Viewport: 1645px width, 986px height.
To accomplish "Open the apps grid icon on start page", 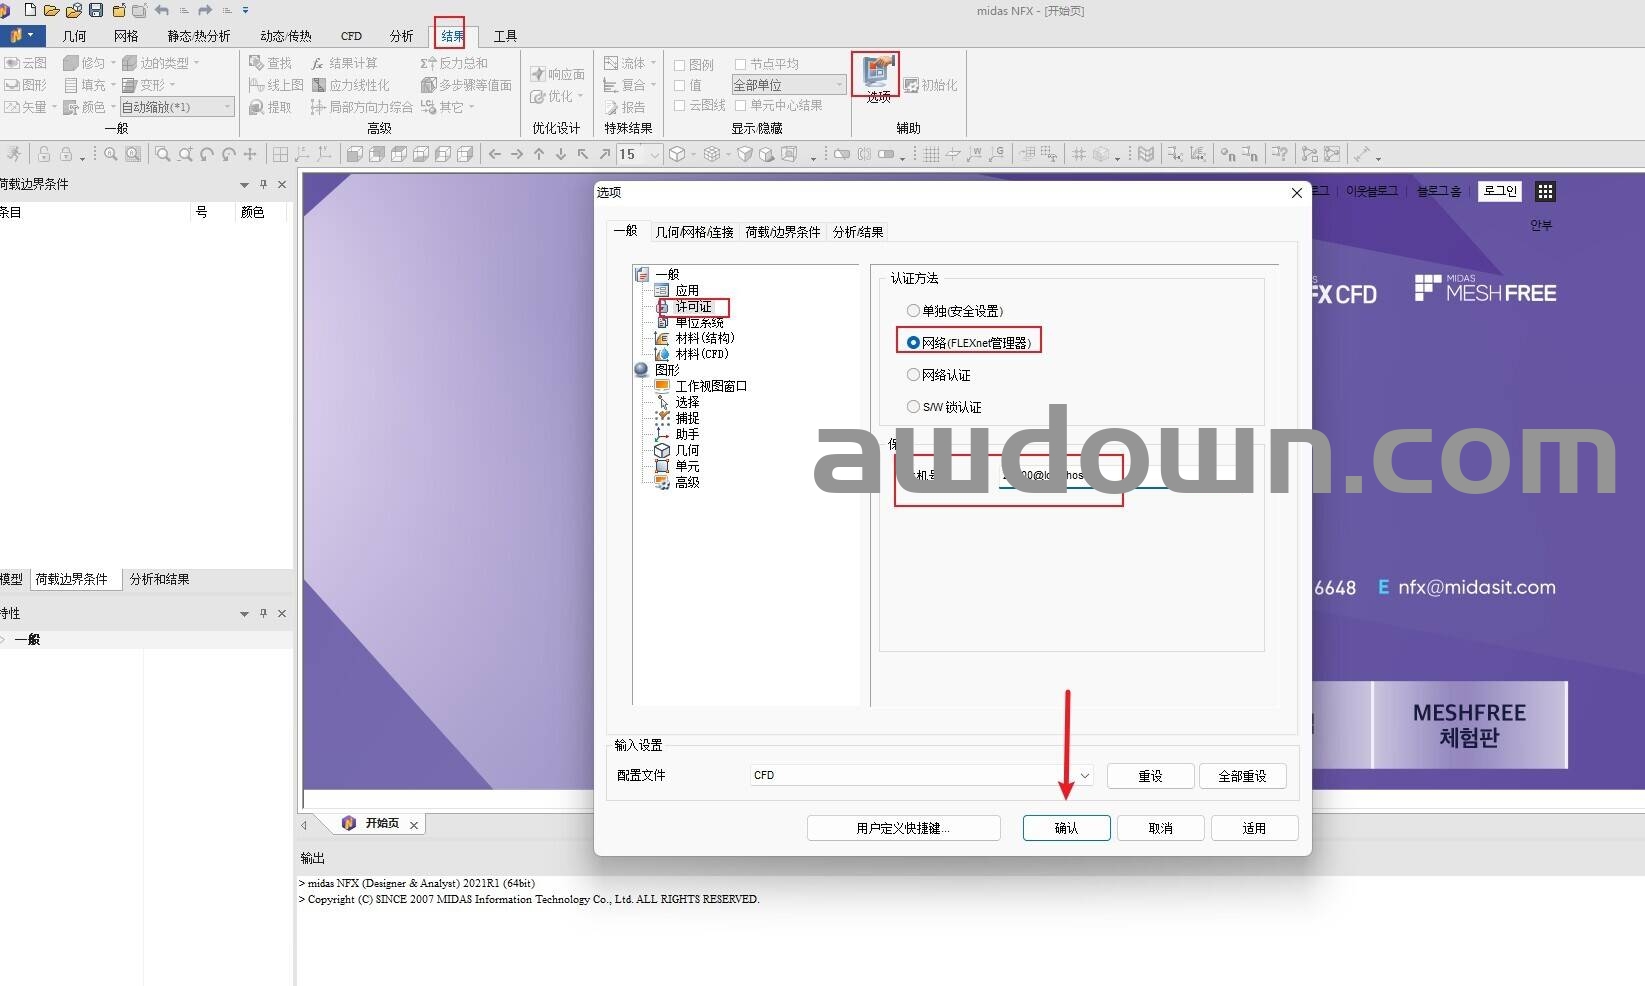I will click(x=1545, y=191).
